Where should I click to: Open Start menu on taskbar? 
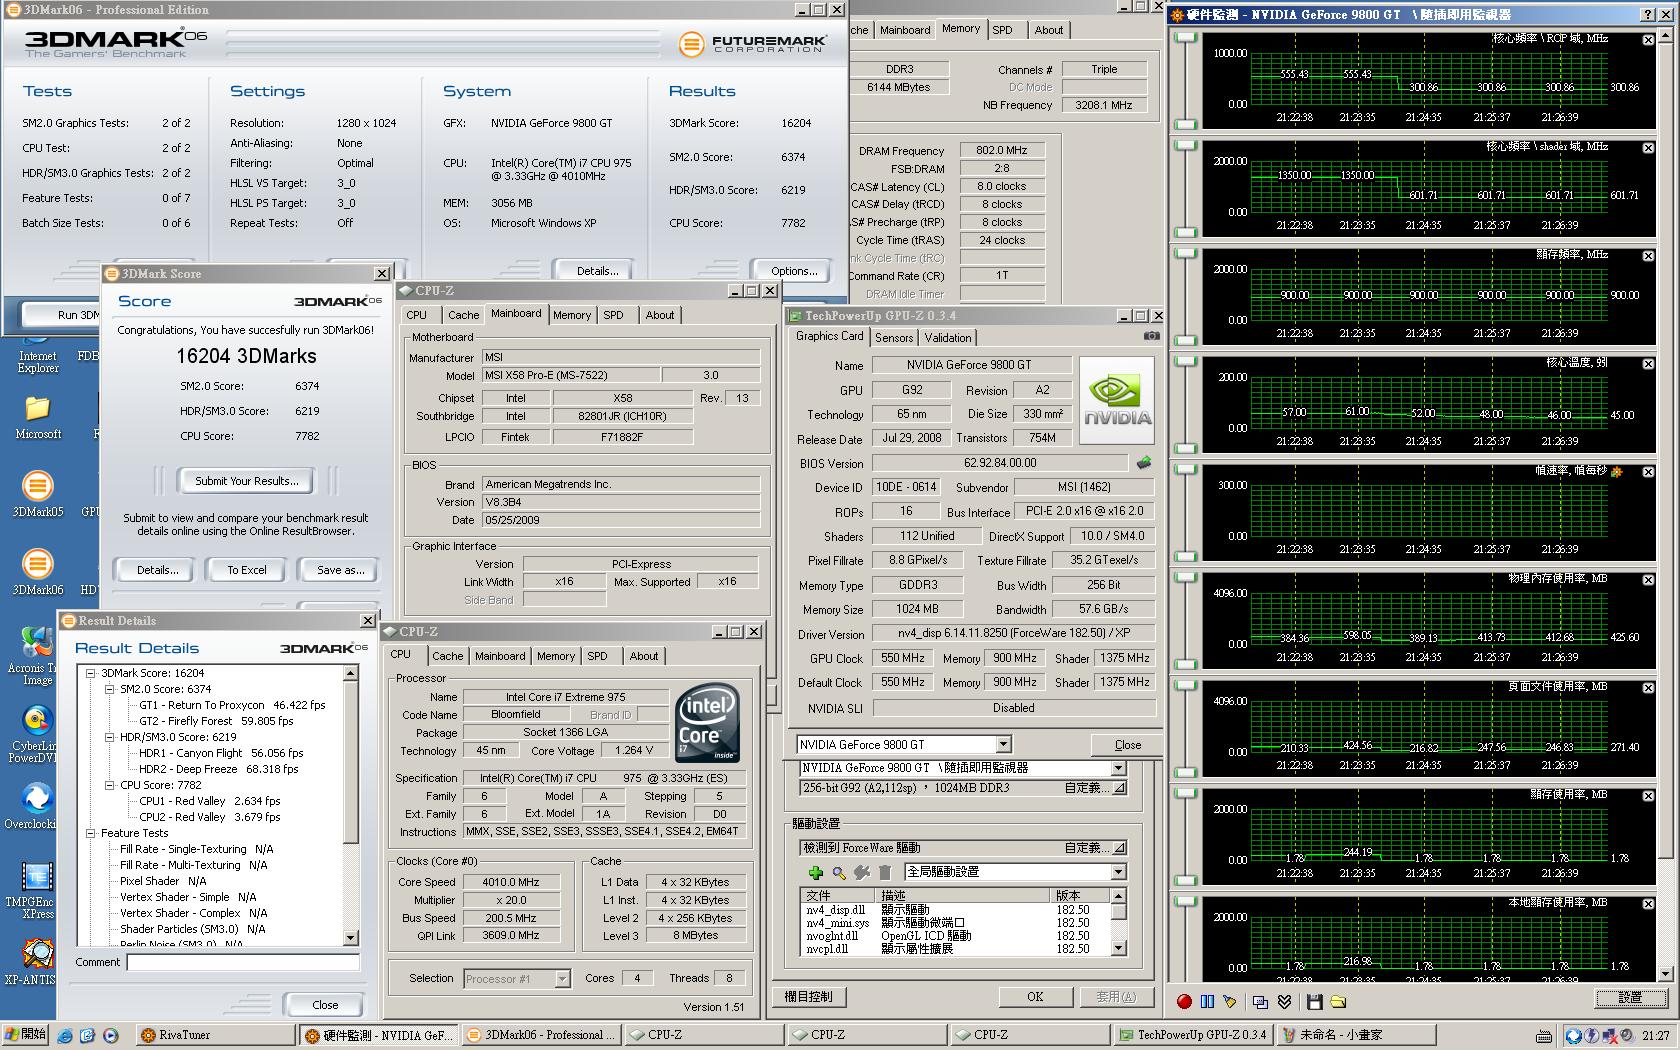pos(27,1035)
